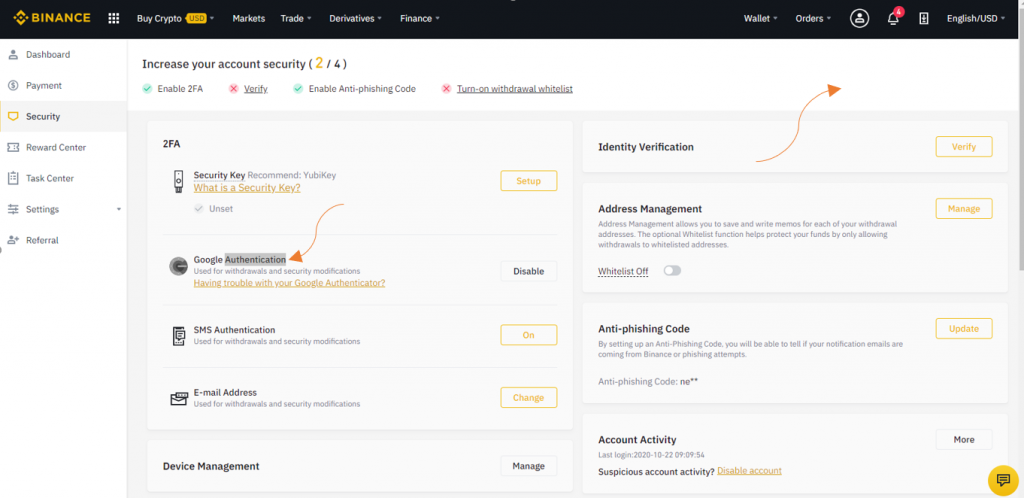Click the Reward Center ticket icon
The height and width of the screenshot is (498, 1024).
pyautogui.click(x=12, y=148)
